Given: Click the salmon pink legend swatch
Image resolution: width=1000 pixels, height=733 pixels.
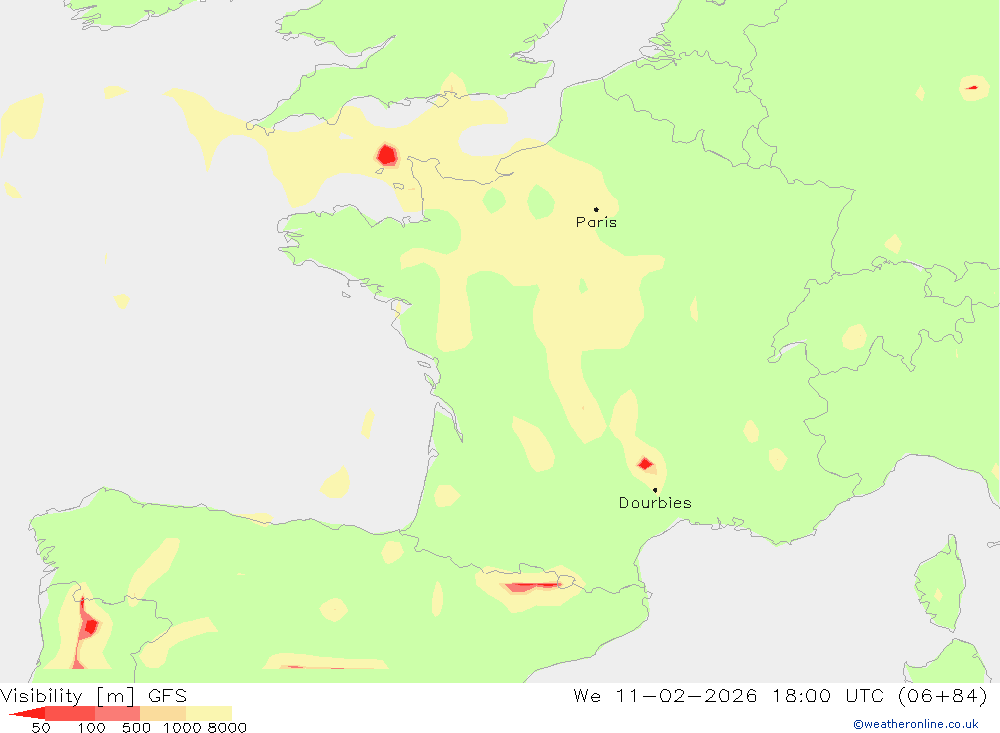Looking at the screenshot, I should [117, 713].
